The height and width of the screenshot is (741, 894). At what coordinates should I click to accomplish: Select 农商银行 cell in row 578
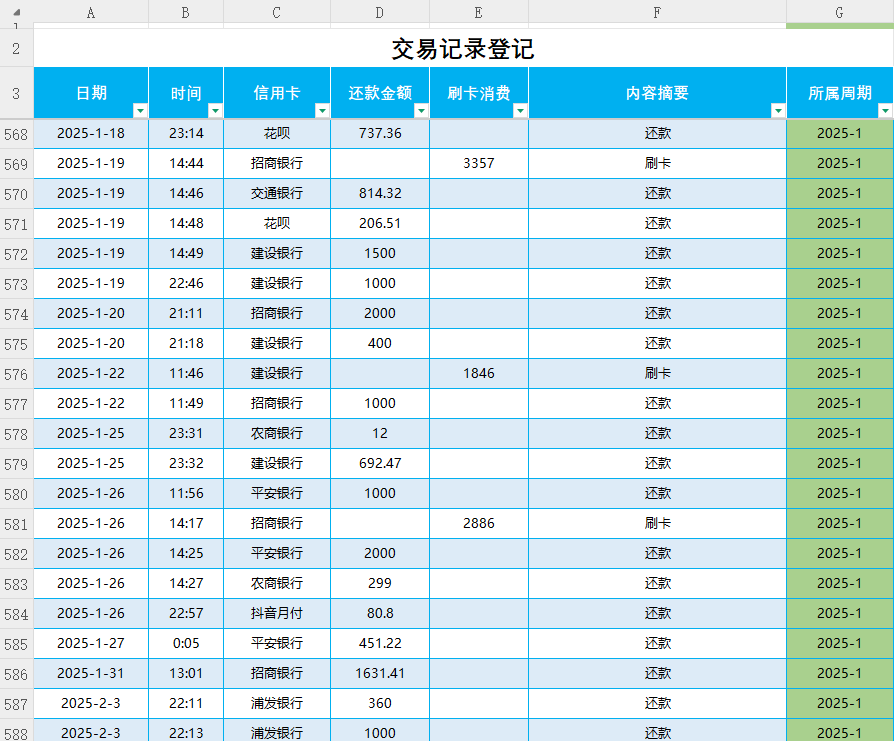coord(277,434)
